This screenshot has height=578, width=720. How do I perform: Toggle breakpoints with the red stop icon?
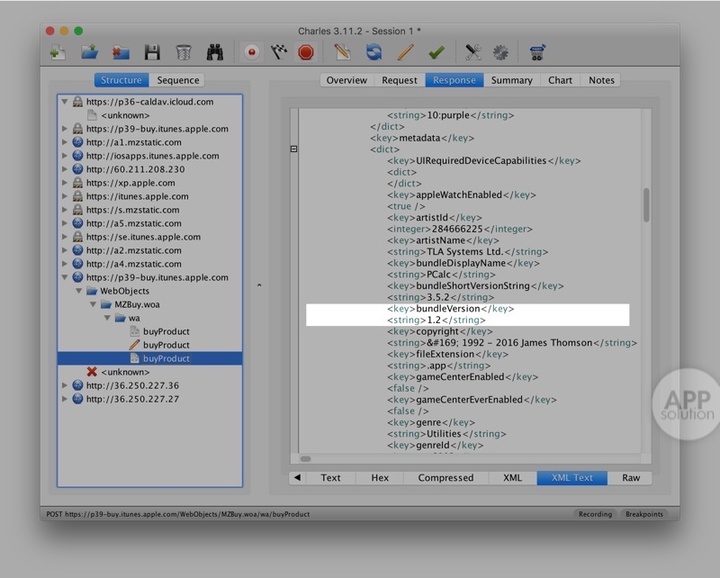pos(306,52)
